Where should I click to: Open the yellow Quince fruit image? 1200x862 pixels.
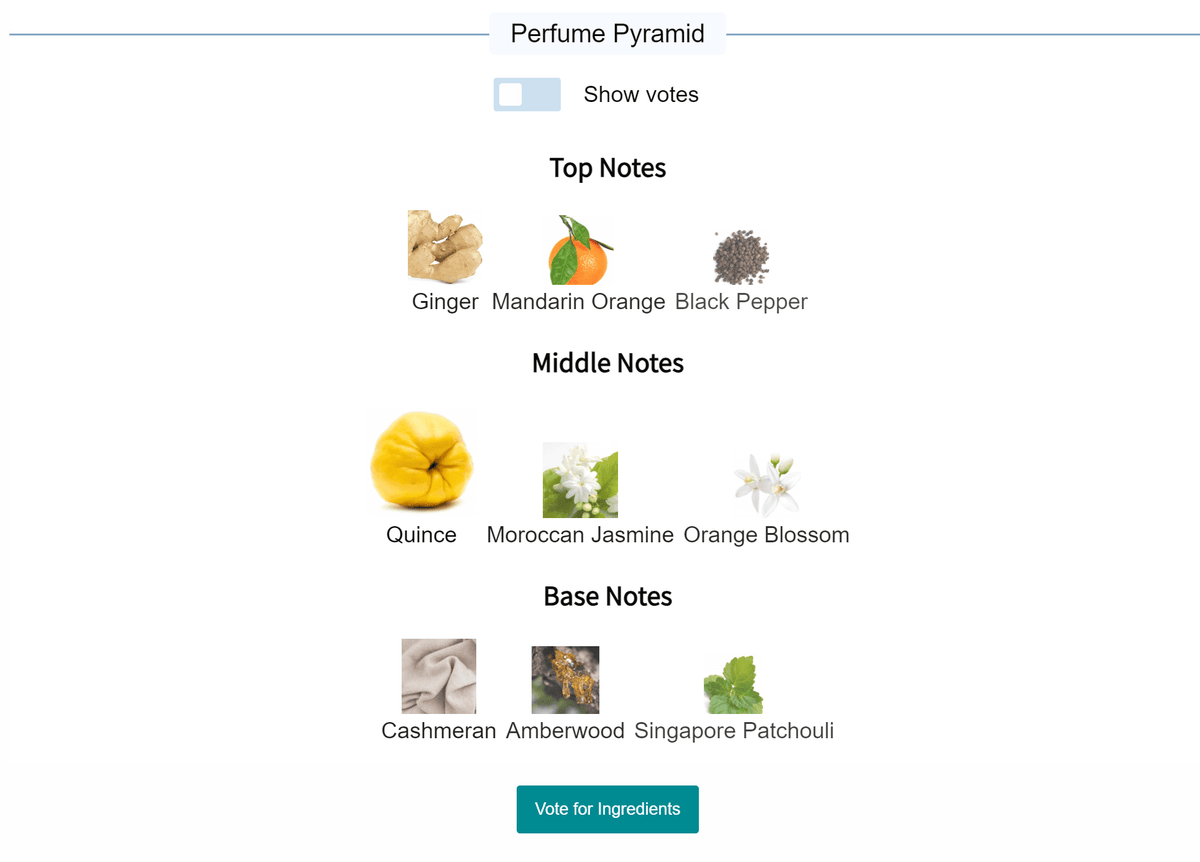421,461
